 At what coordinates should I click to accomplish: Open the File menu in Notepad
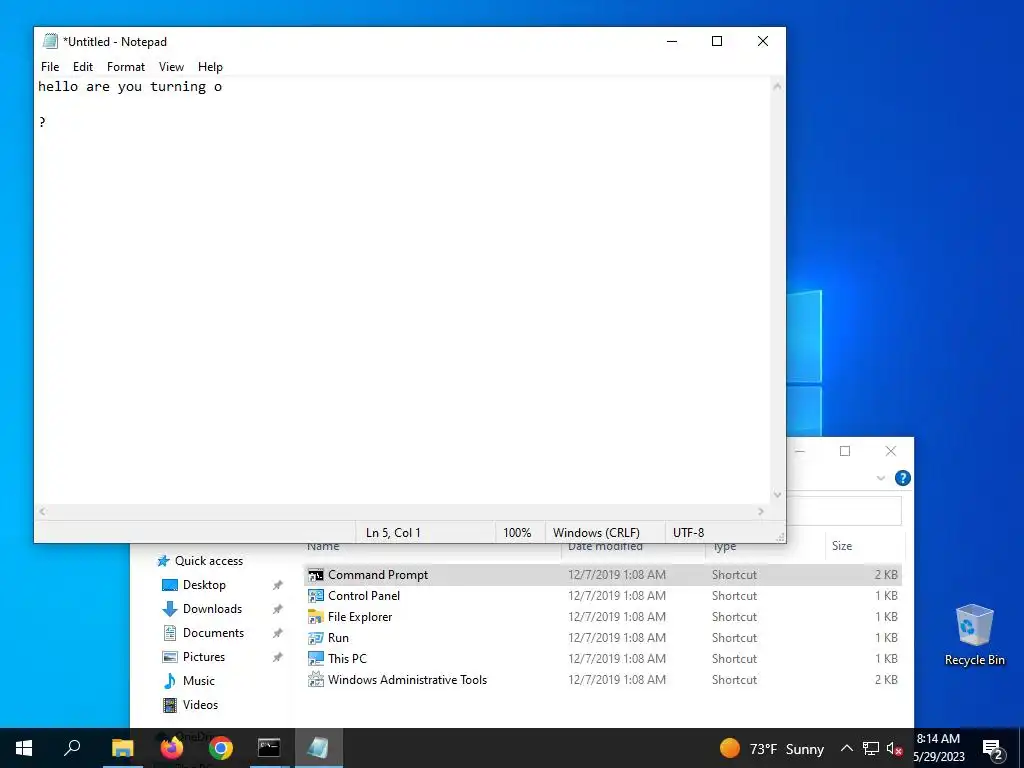(50, 67)
